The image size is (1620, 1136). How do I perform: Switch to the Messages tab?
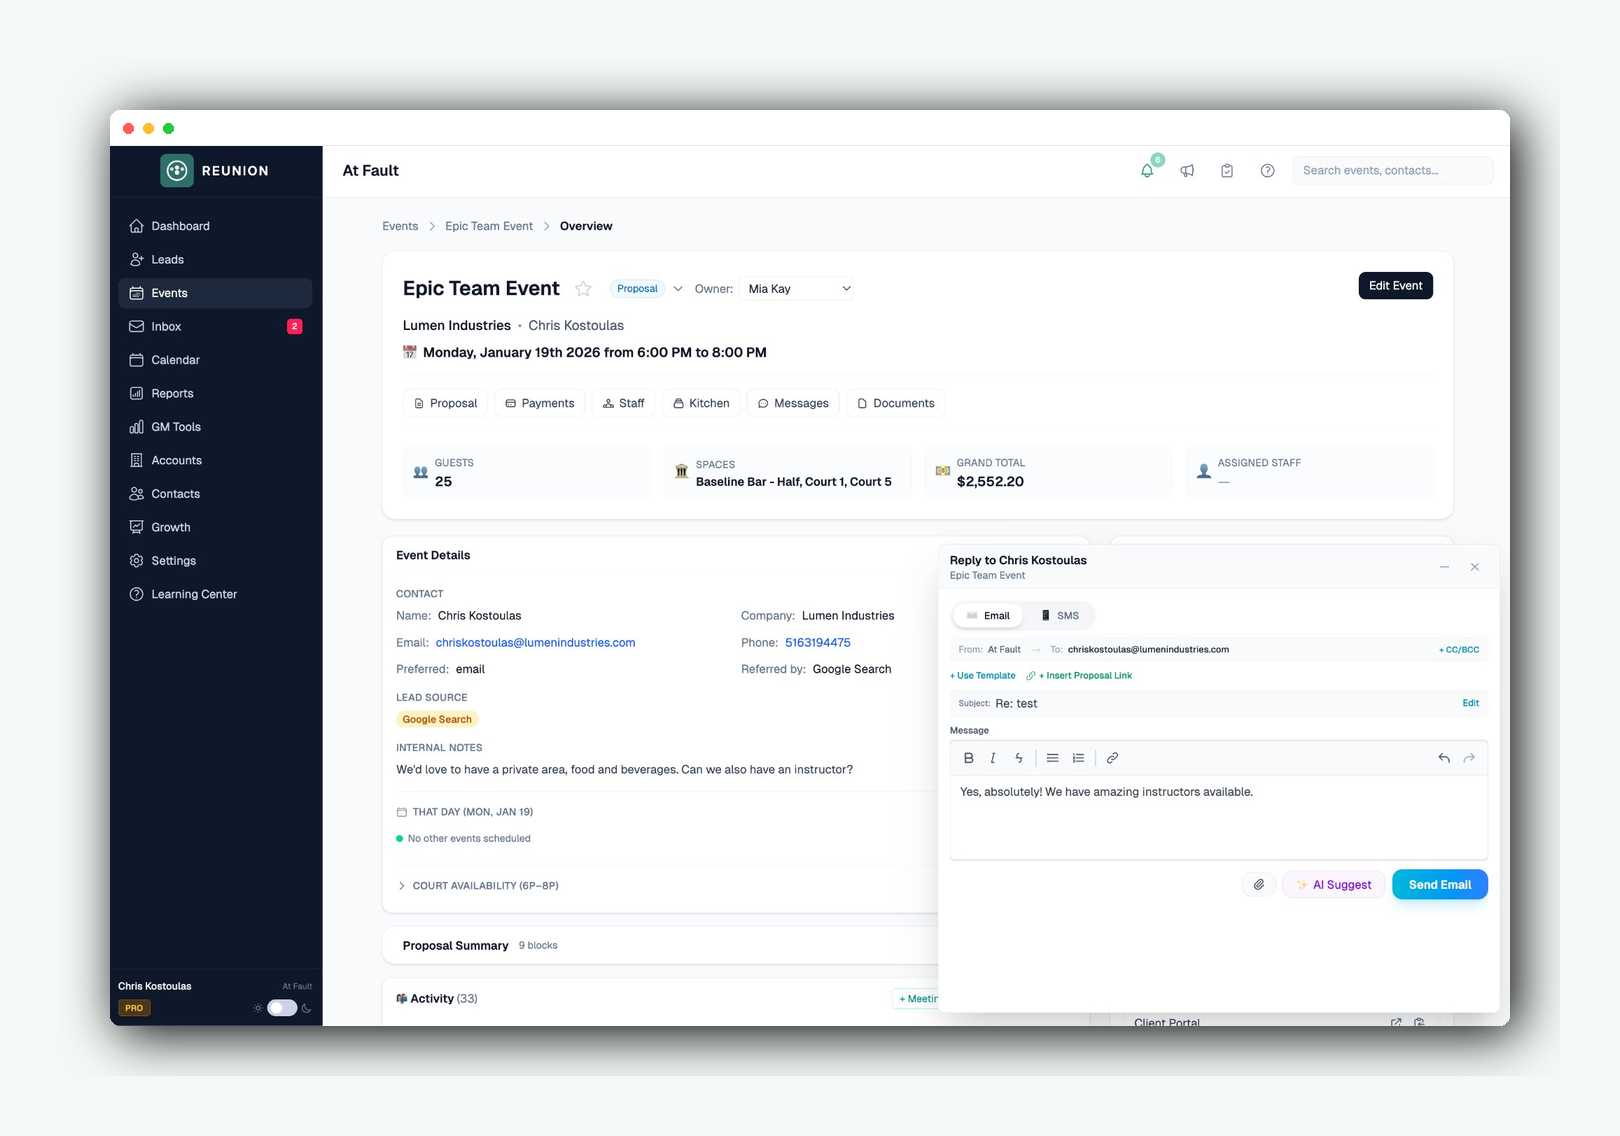coord(792,403)
